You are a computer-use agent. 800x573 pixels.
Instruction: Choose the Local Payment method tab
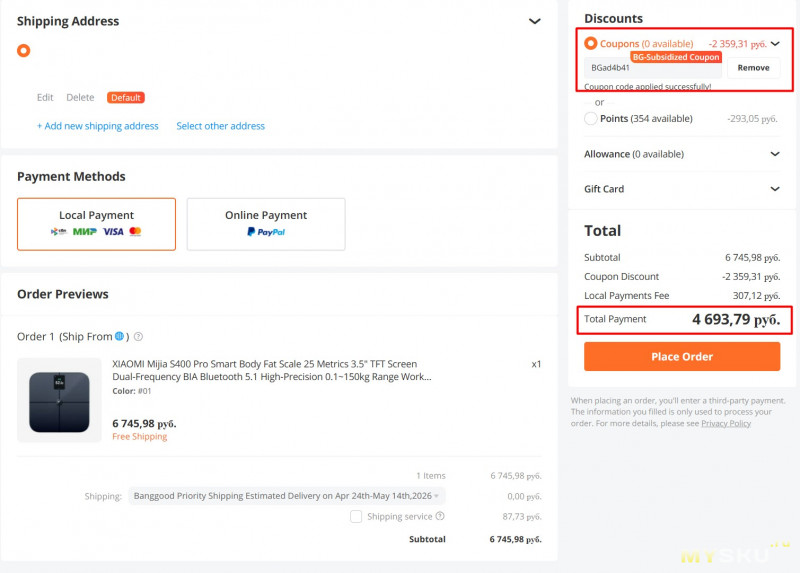click(x=96, y=223)
